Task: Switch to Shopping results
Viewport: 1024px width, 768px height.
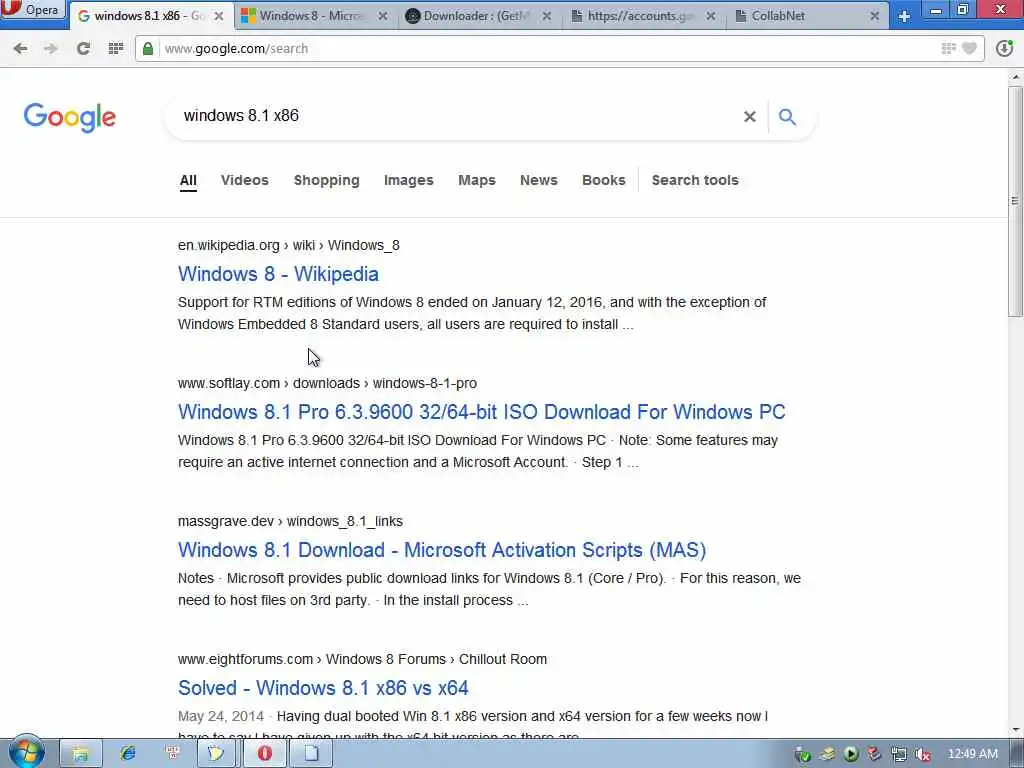Action: tap(327, 180)
